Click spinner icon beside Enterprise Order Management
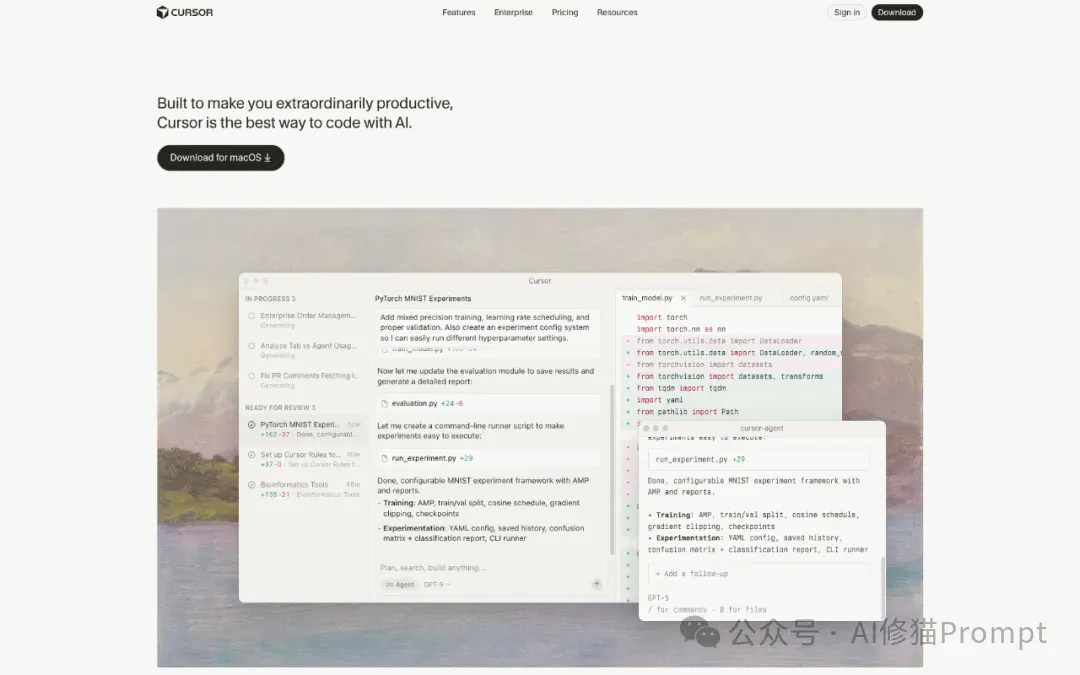1080x675 pixels. (251, 315)
